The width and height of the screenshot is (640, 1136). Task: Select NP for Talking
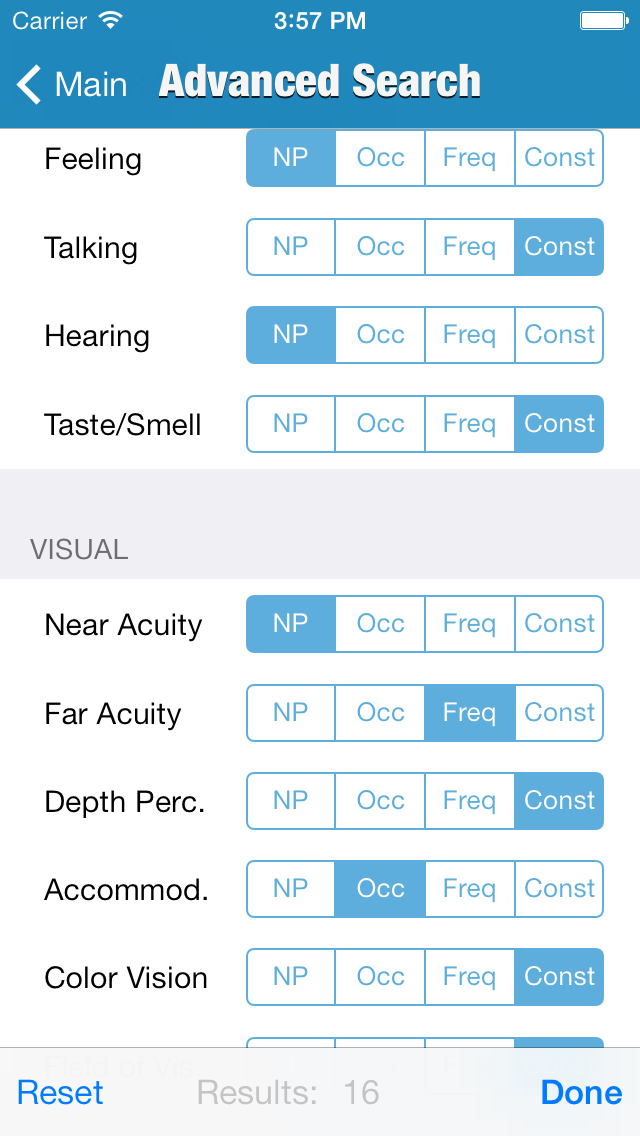pyautogui.click(x=291, y=247)
